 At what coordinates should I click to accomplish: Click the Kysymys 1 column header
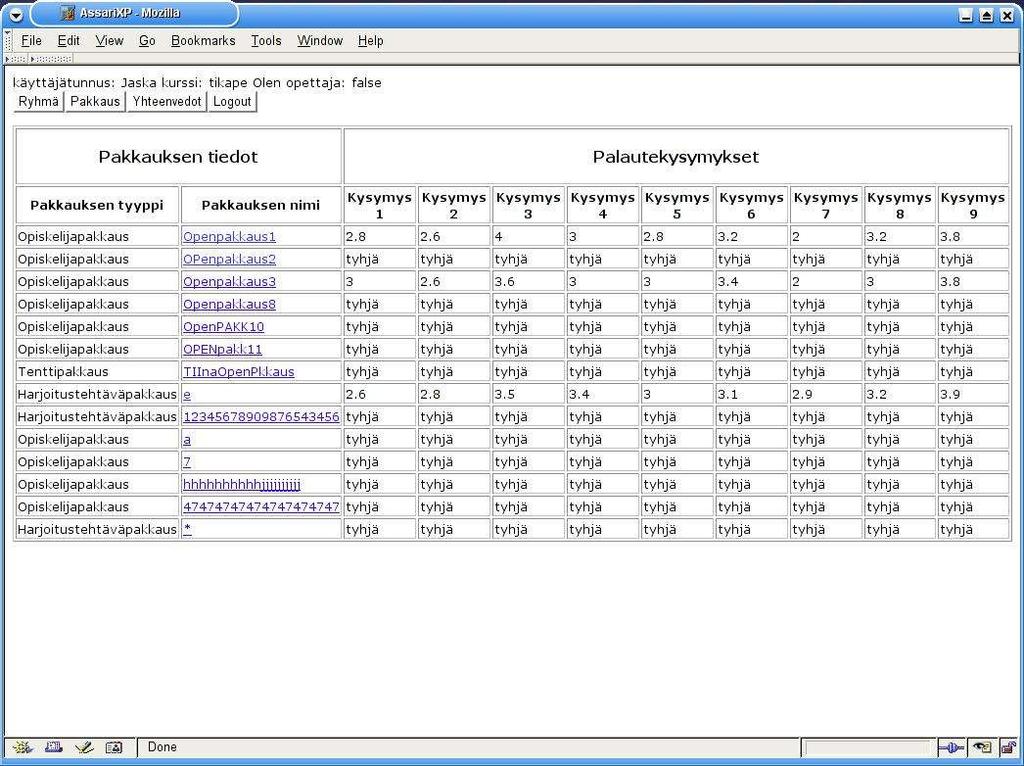379,205
